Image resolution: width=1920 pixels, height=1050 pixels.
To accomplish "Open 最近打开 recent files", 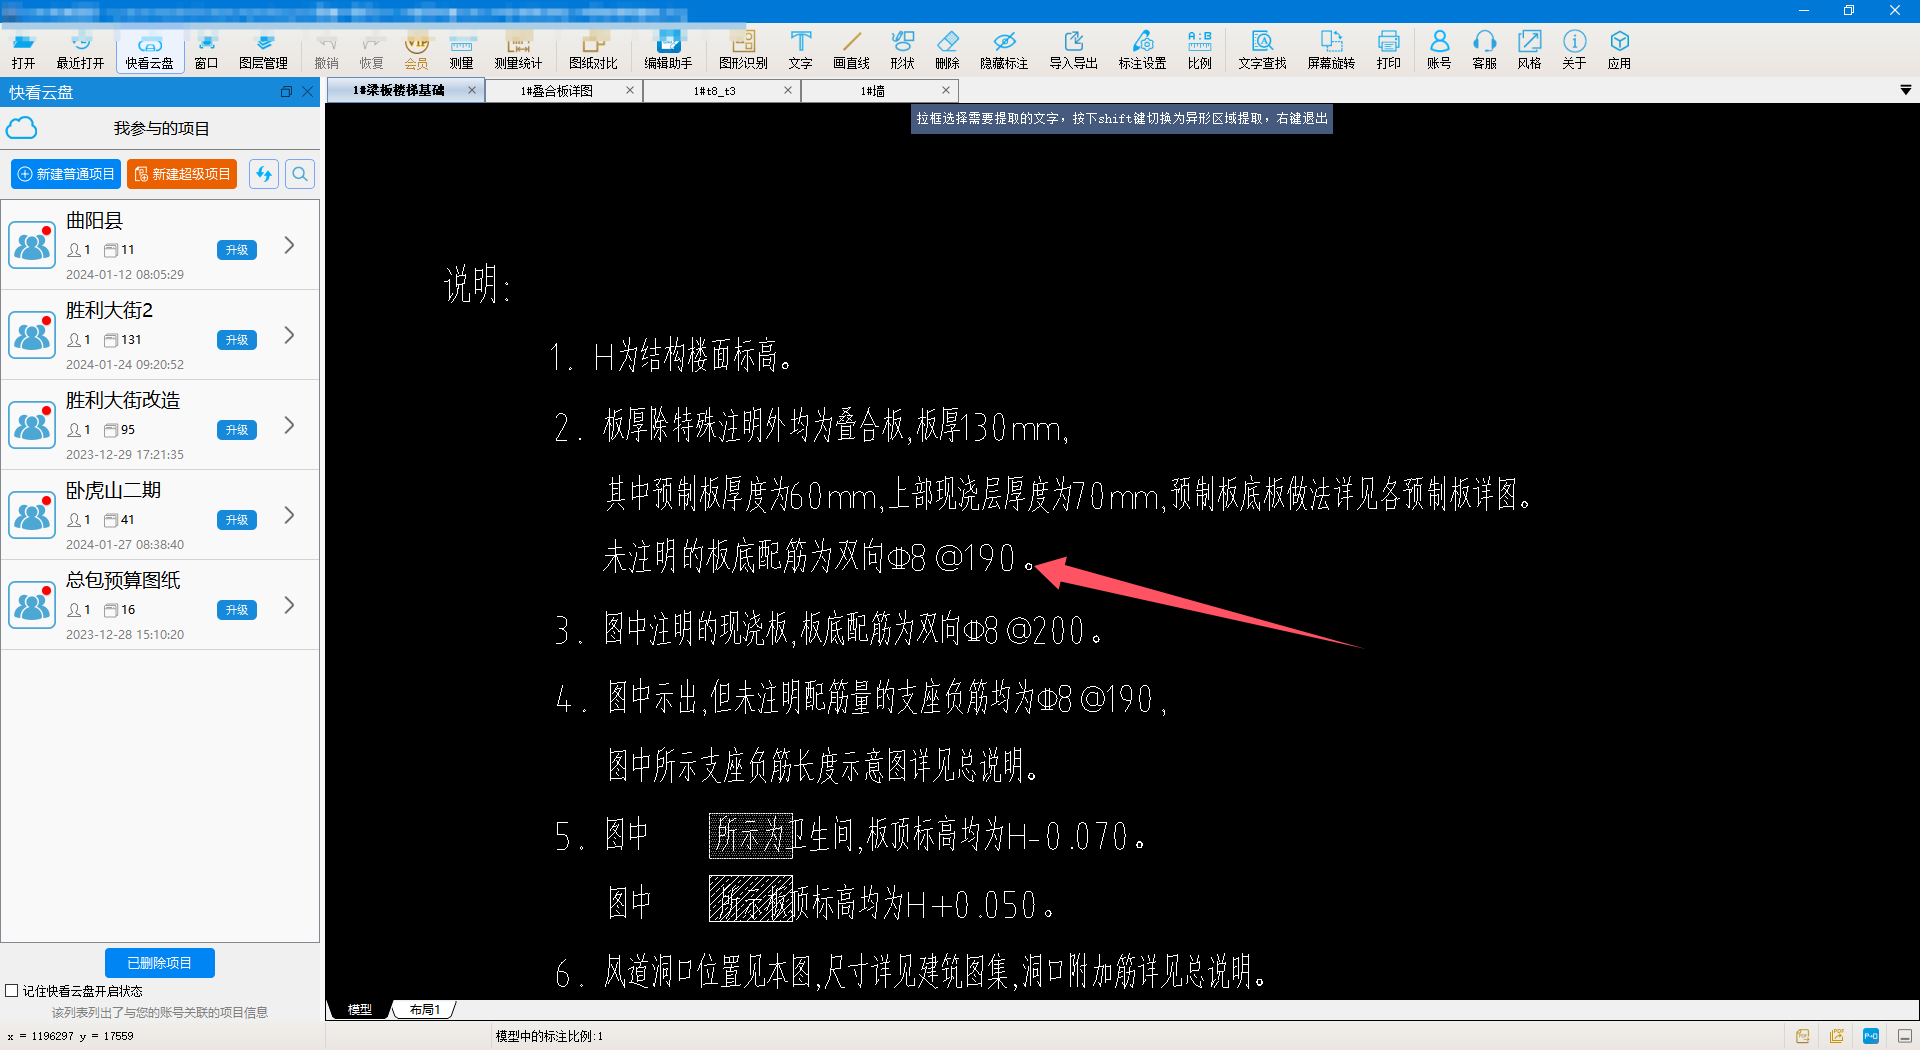I will click(80, 50).
